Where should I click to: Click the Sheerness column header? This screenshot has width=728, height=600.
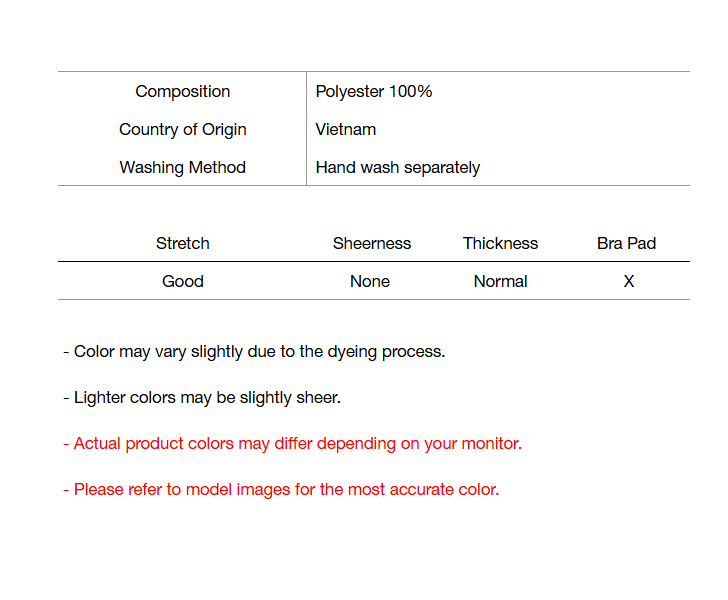372,243
